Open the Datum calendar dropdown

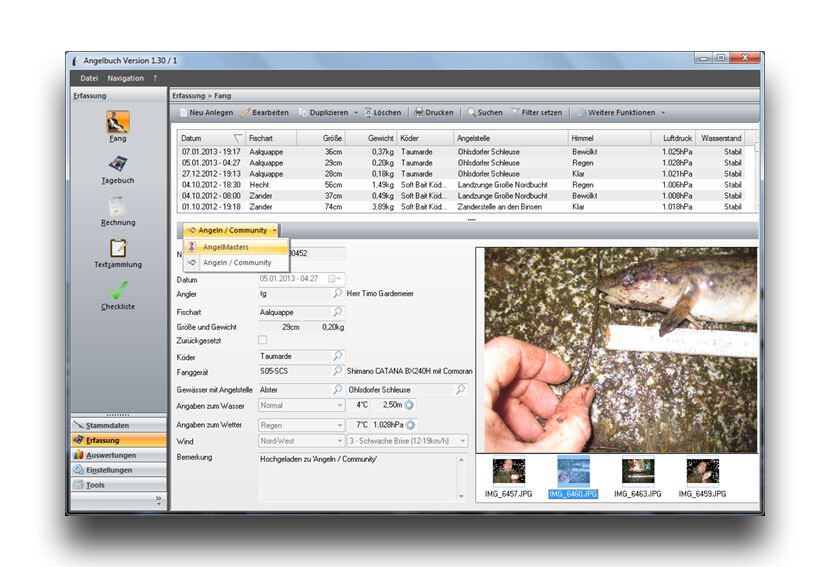(334, 279)
